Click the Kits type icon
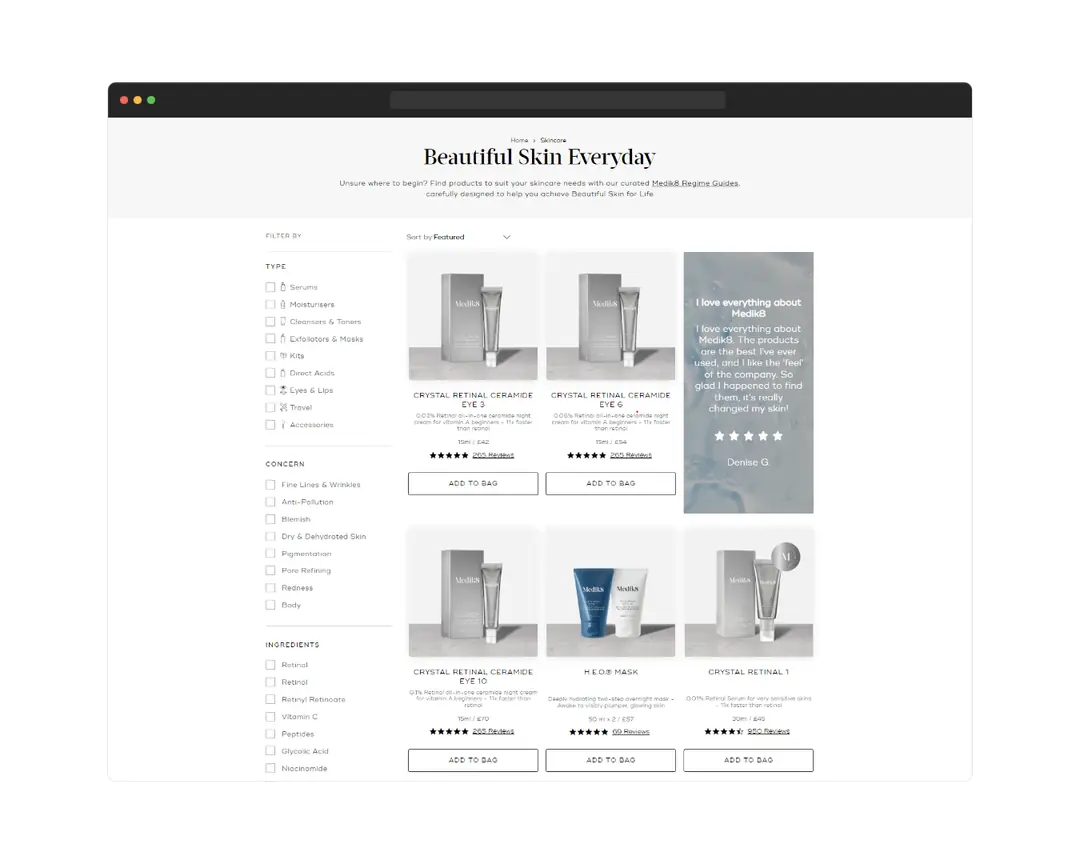This screenshot has height=864, width=1080. point(282,356)
